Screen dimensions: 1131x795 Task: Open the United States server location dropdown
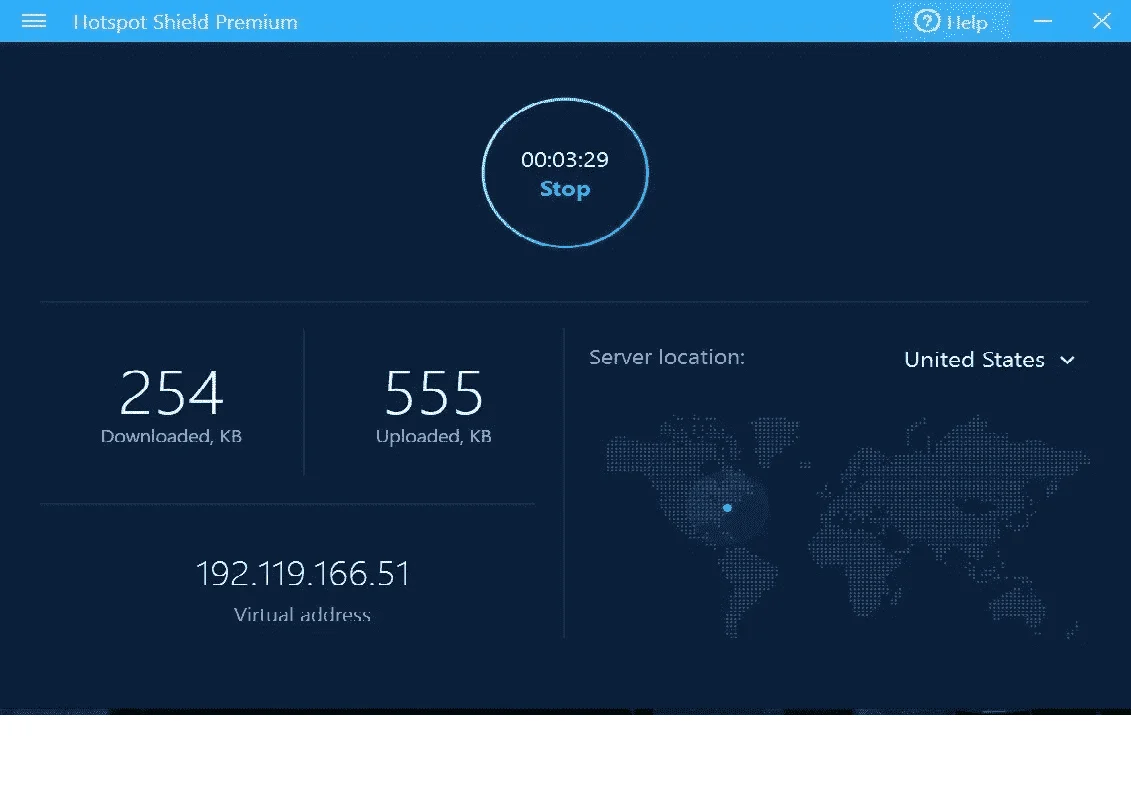(989, 359)
